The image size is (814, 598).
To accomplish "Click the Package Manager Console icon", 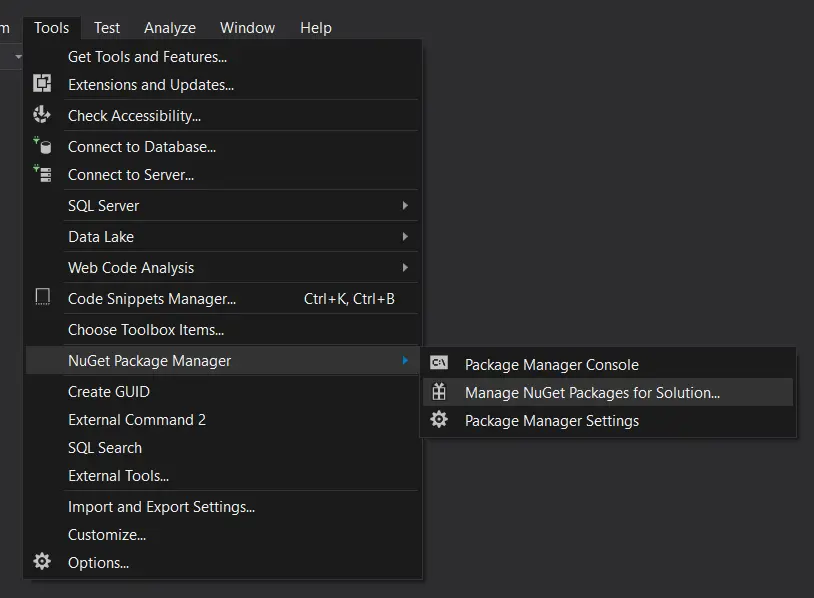I will click(x=439, y=364).
